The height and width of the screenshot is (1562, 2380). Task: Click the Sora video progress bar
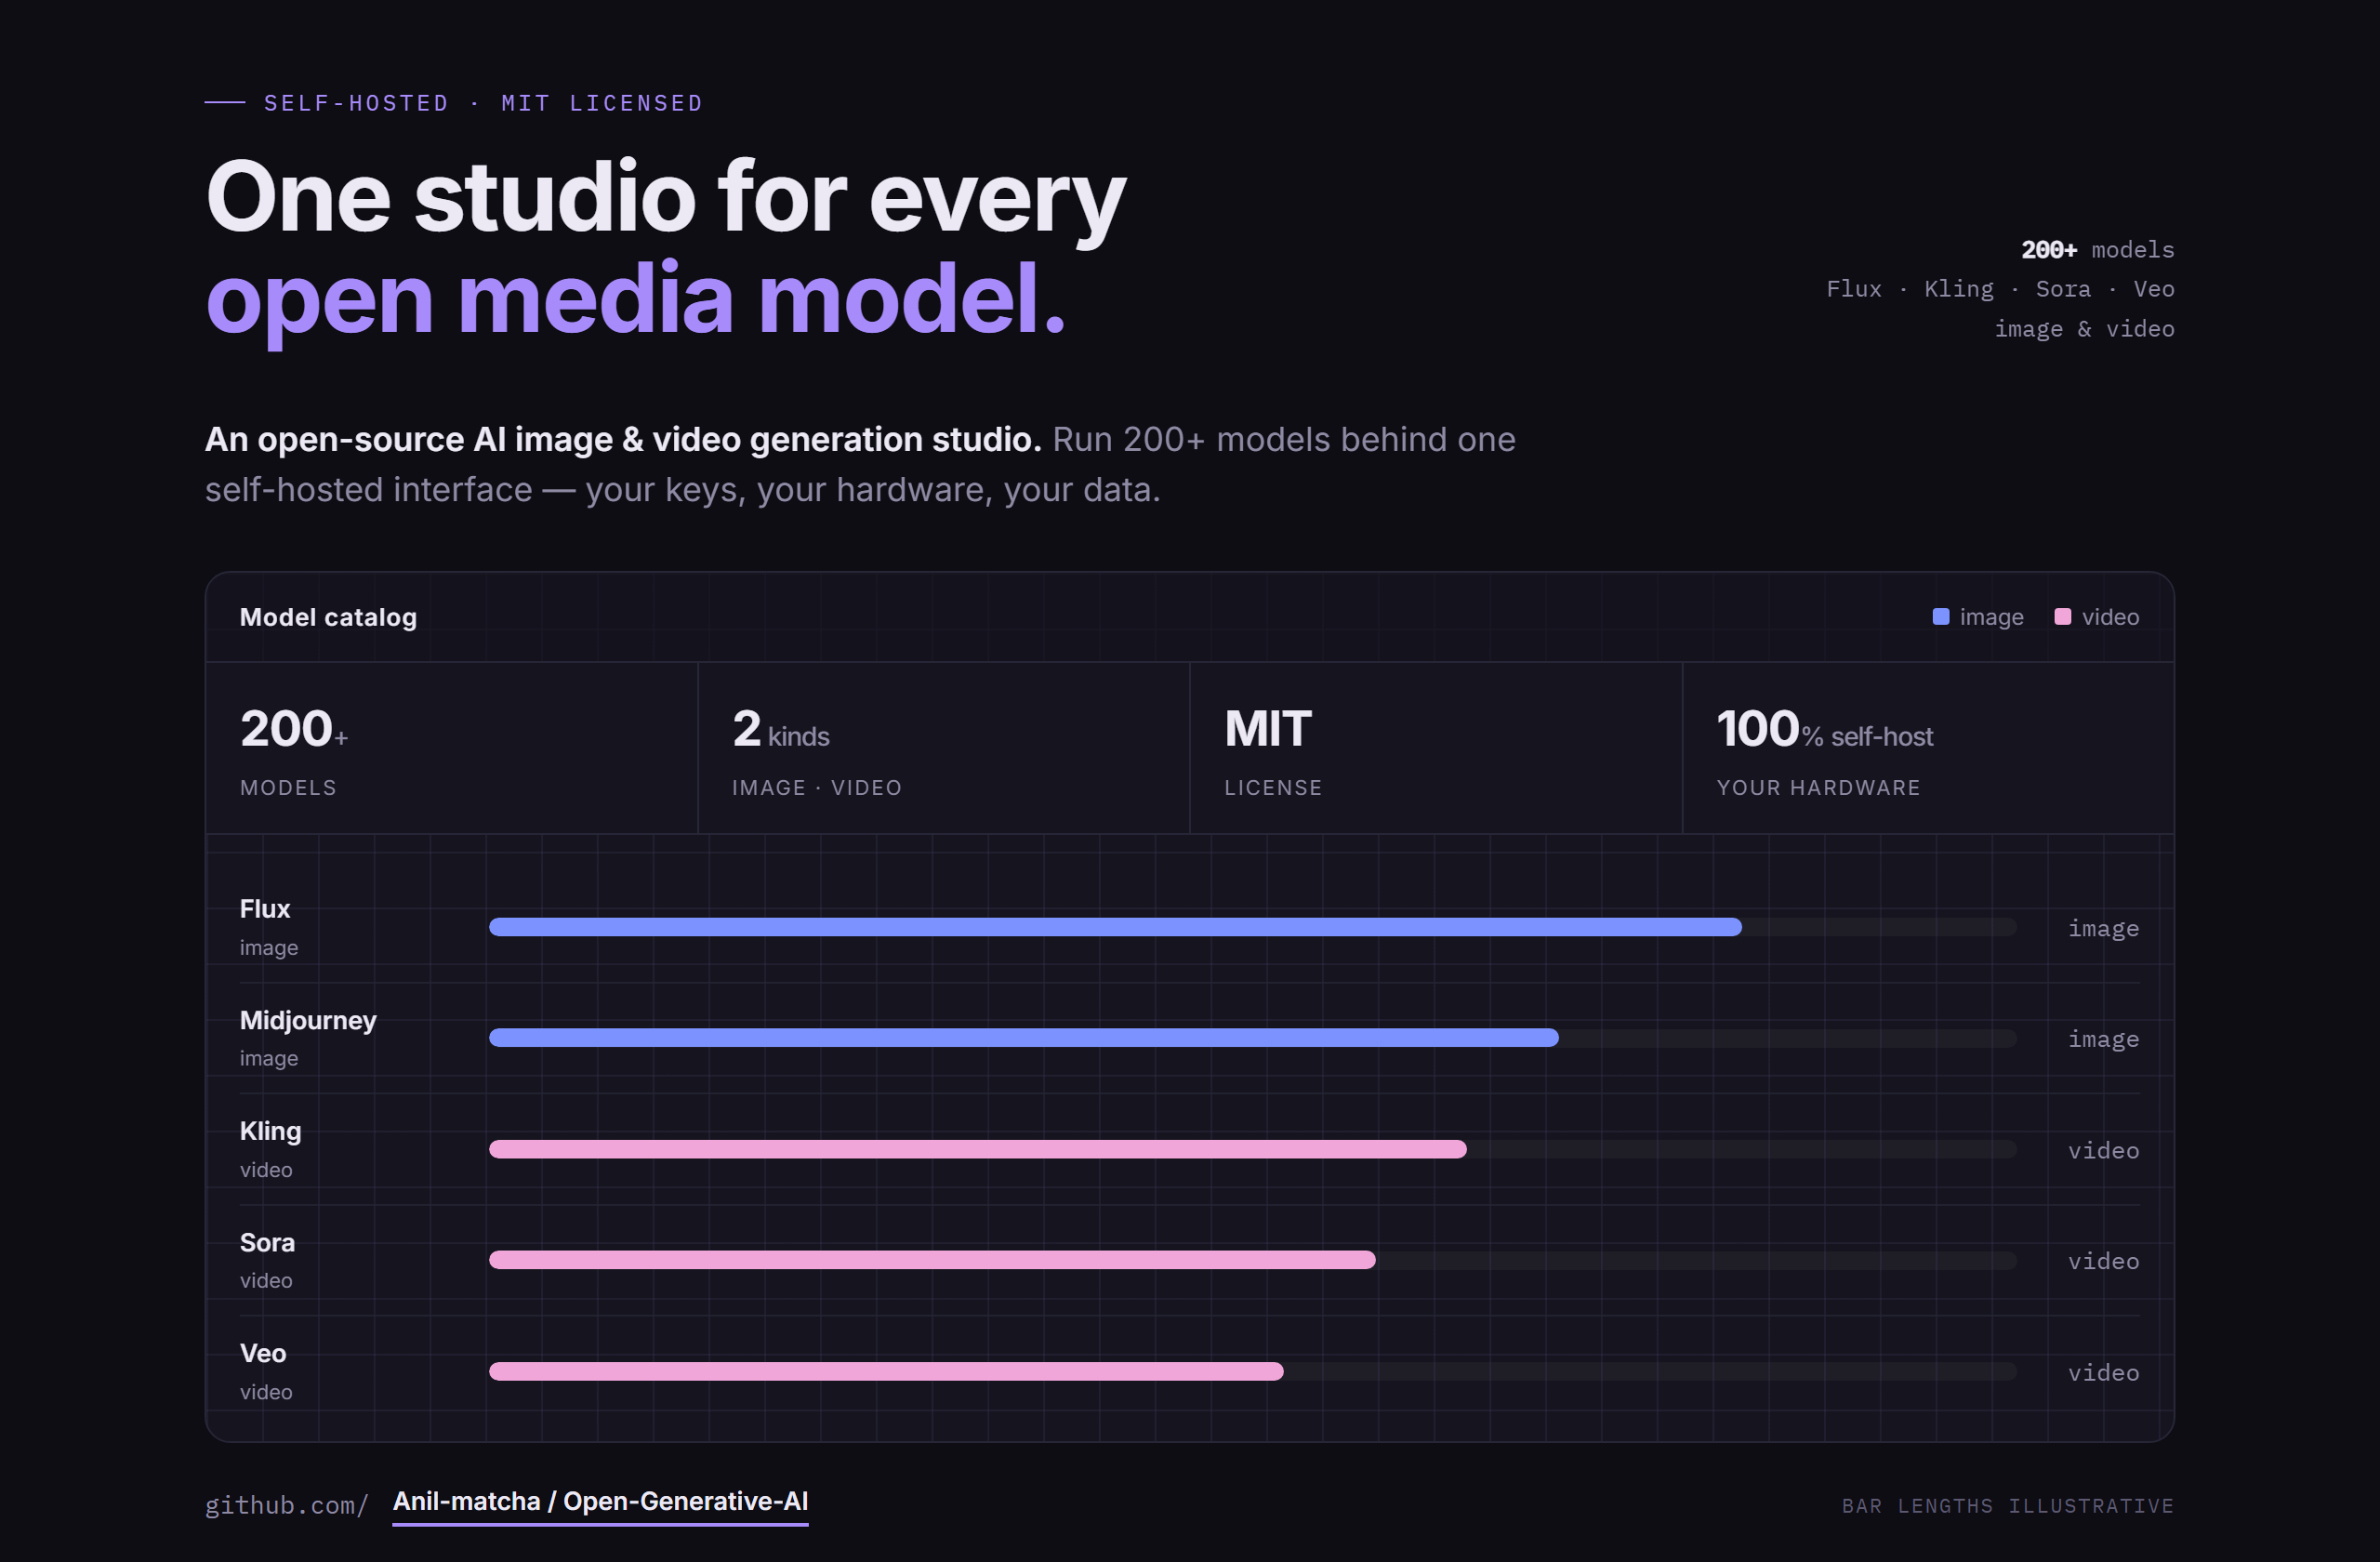click(x=1252, y=1260)
